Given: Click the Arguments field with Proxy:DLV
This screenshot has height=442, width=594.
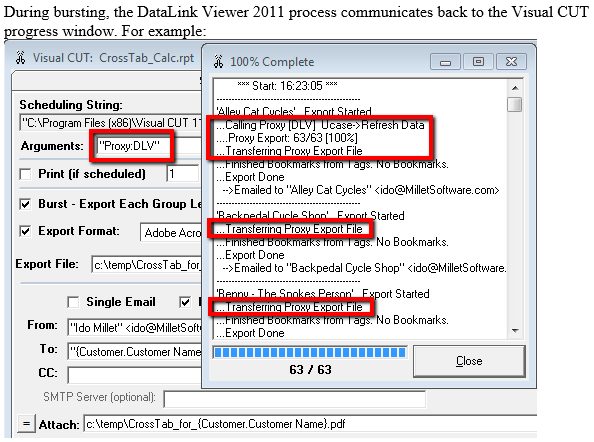Looking at the screenshot, I should pyautogui.click(x=133, y=146).
